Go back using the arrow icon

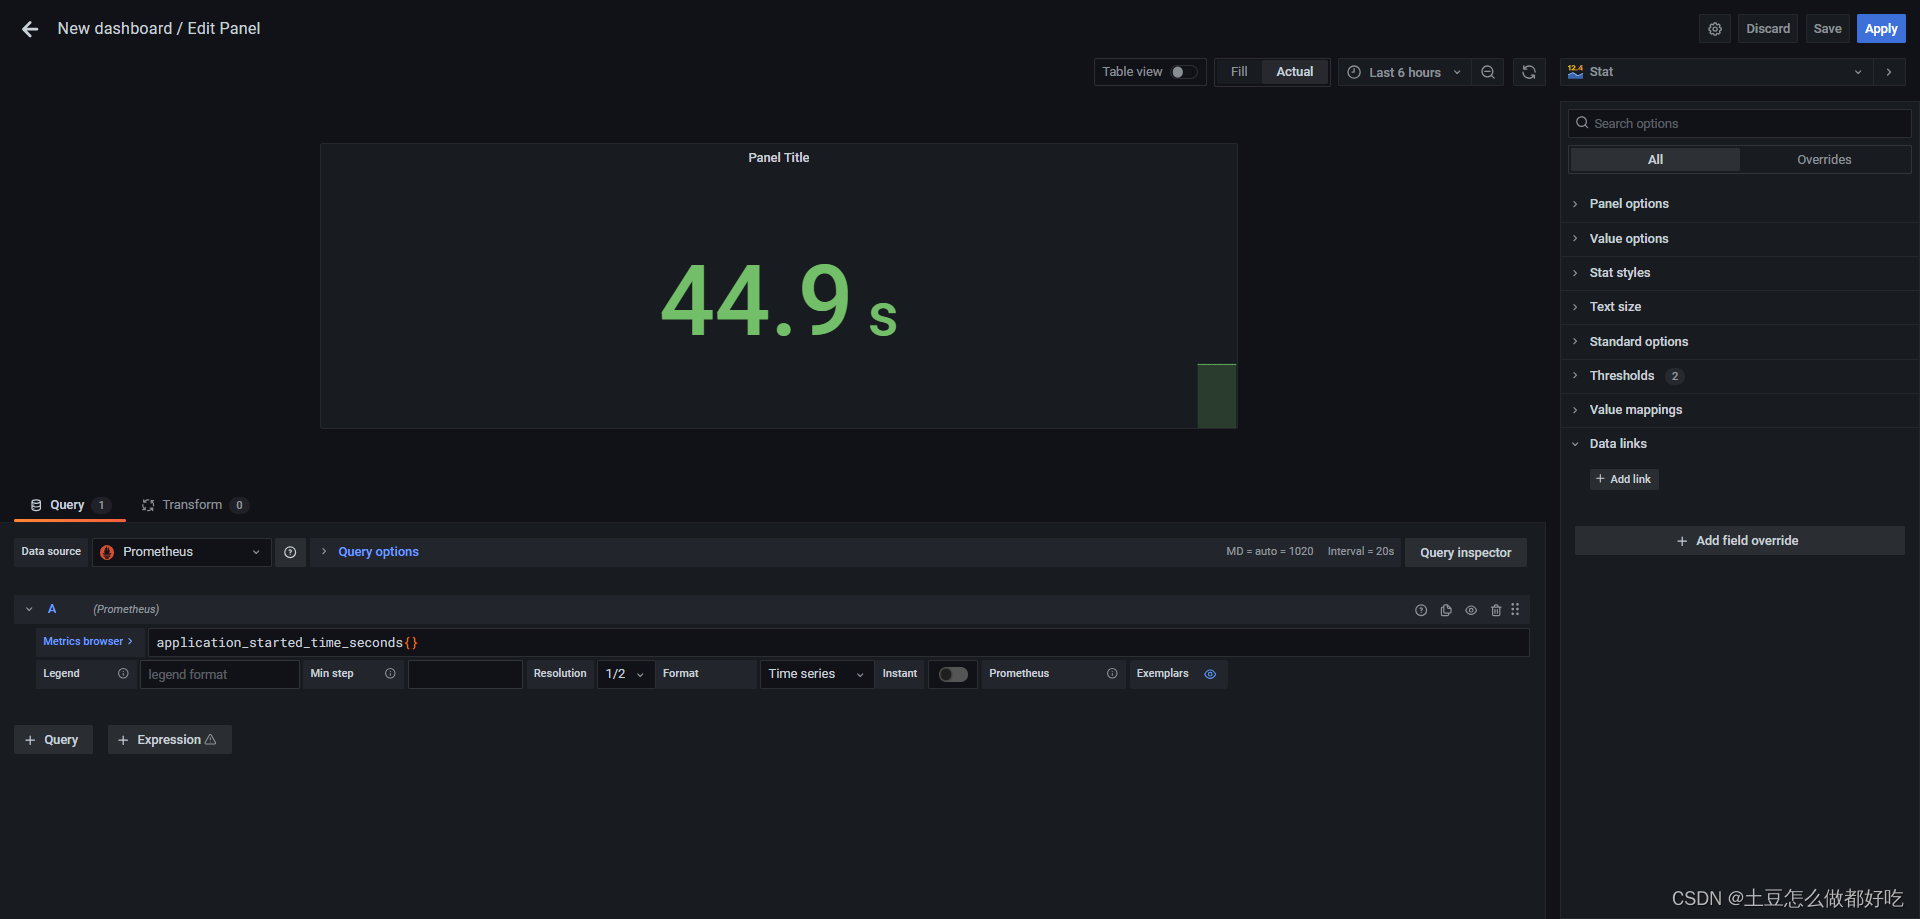[30, 29]
